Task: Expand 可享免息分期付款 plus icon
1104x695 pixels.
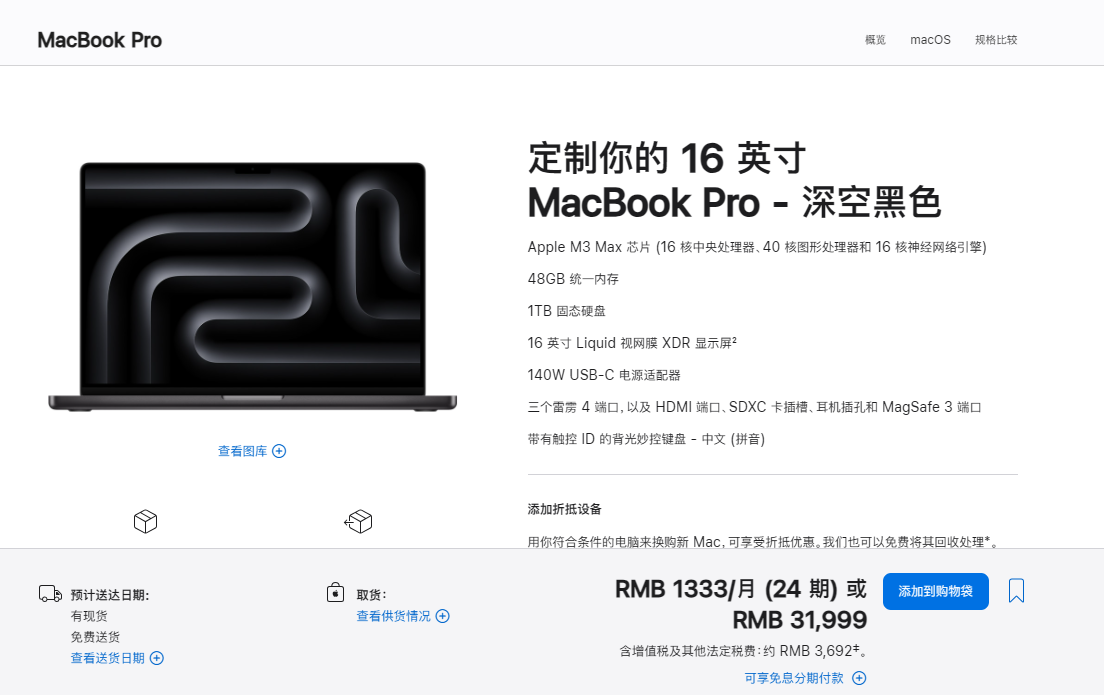Action: [859, 678]
